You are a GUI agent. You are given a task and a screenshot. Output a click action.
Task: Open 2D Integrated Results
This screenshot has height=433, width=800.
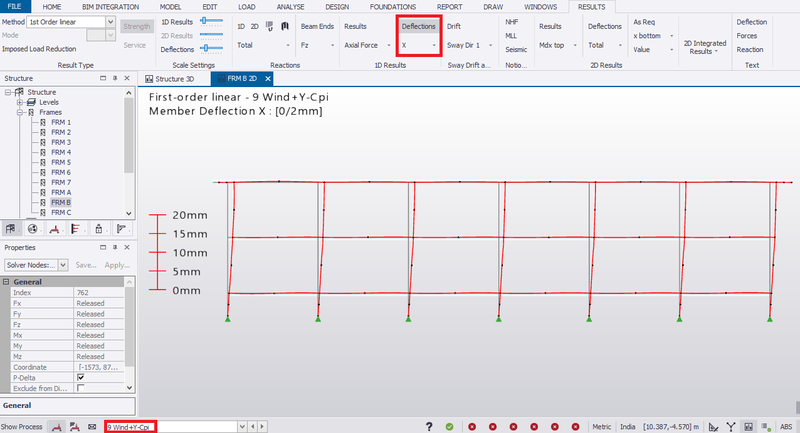tap(705, 47)
